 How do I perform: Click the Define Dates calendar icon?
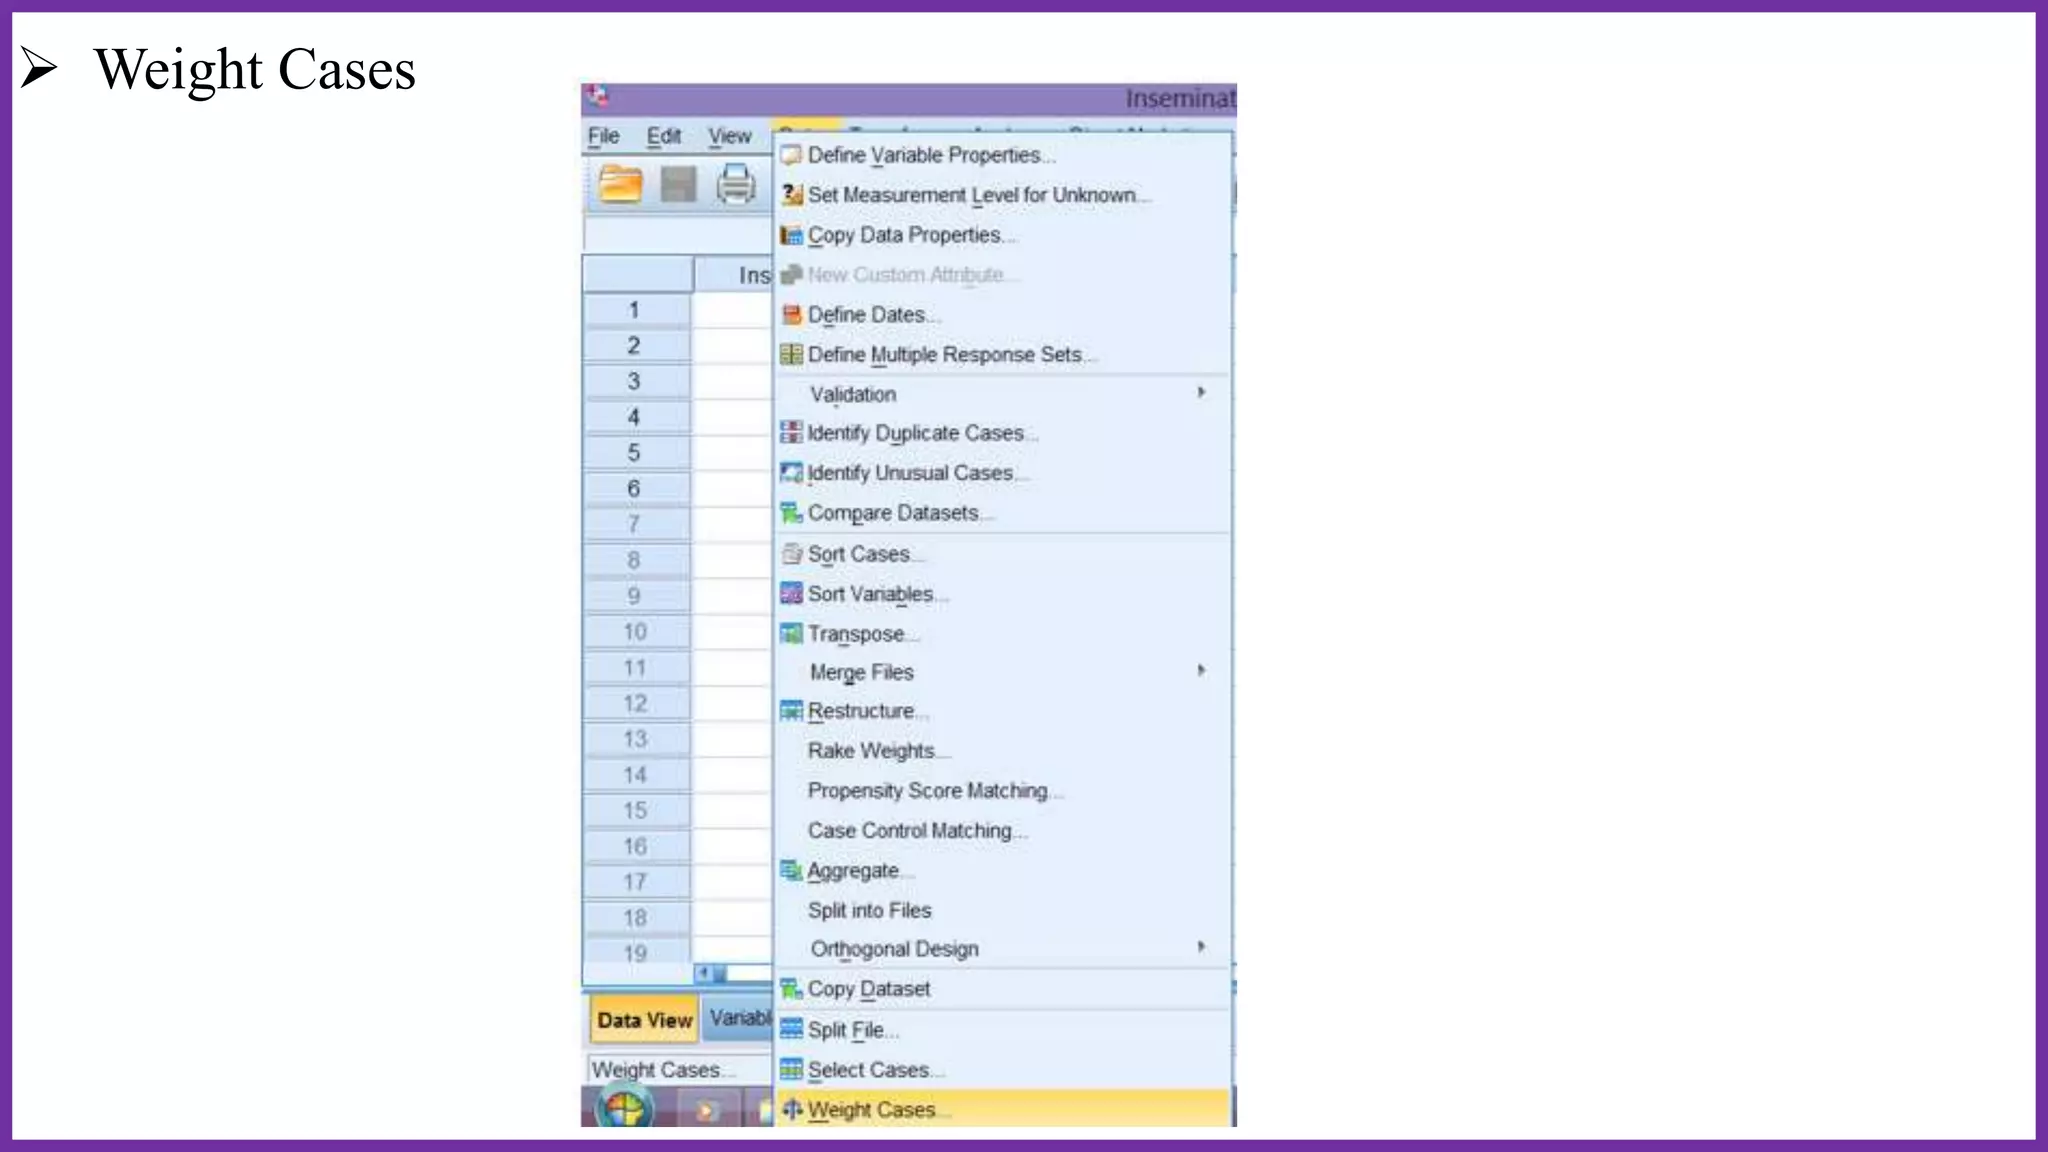click(x=791, y=315)
